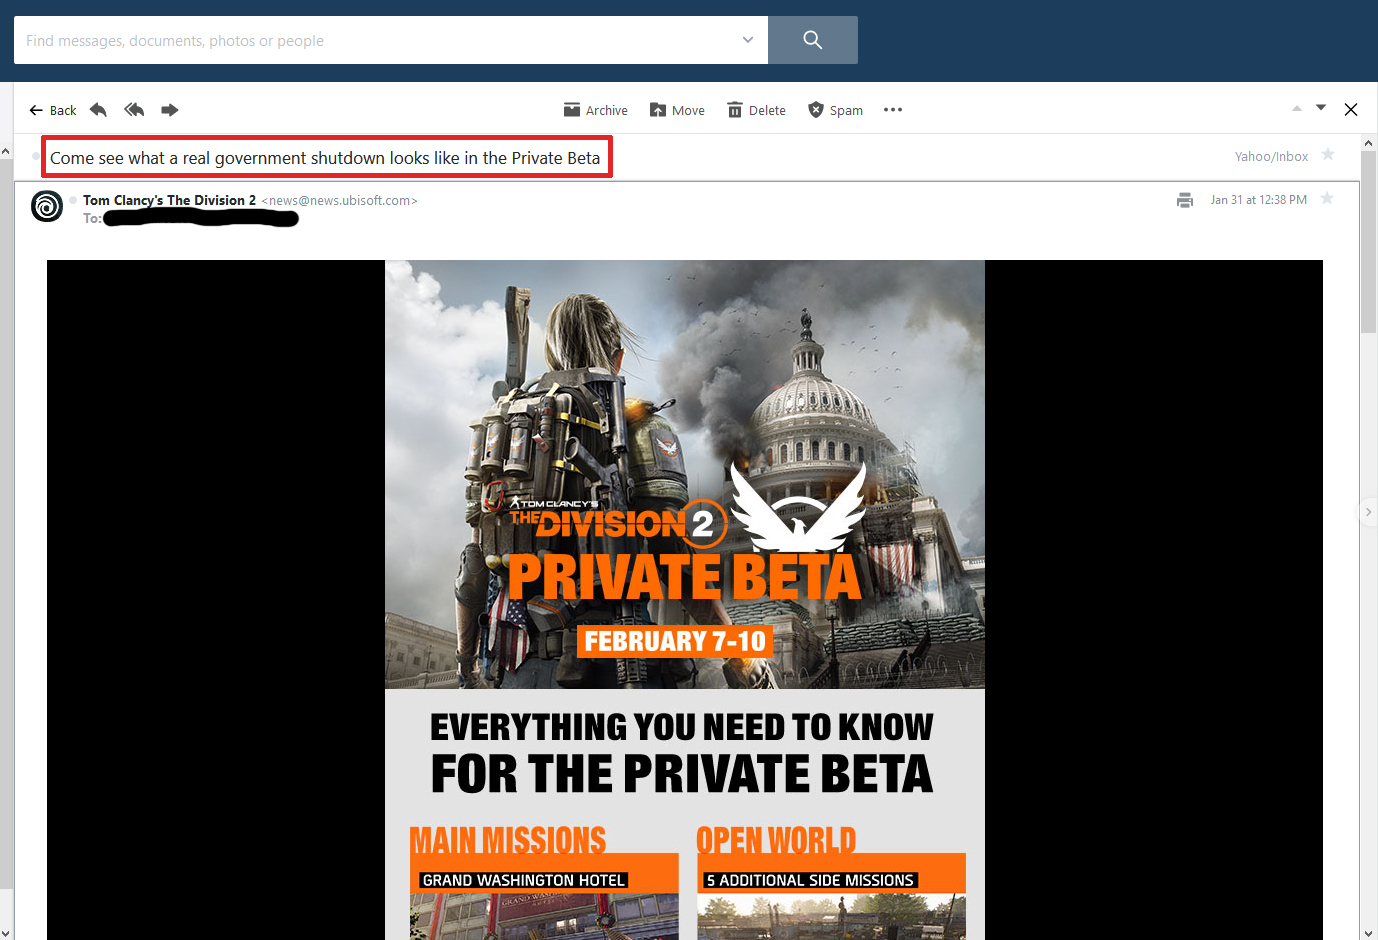Viewport: 1378px width, 940px height.
Task: Go Back to the inbox list
Action: tap(53, 110)
